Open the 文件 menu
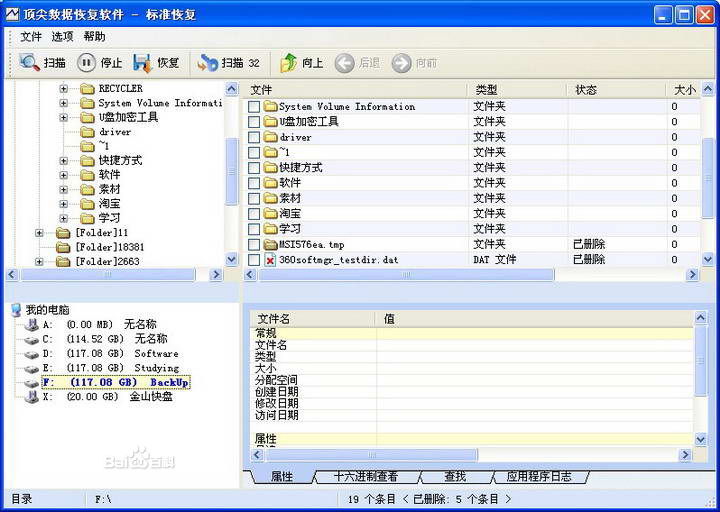This screenshot has width=720, height=512. [31, 37]
